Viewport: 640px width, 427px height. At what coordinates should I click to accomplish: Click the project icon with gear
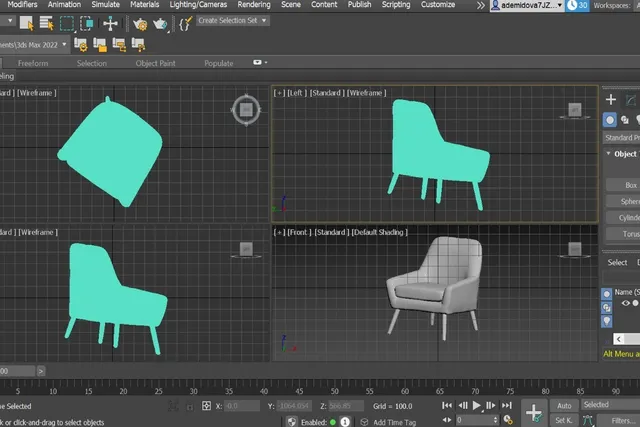pyautogui.click(x=80, y=45)
